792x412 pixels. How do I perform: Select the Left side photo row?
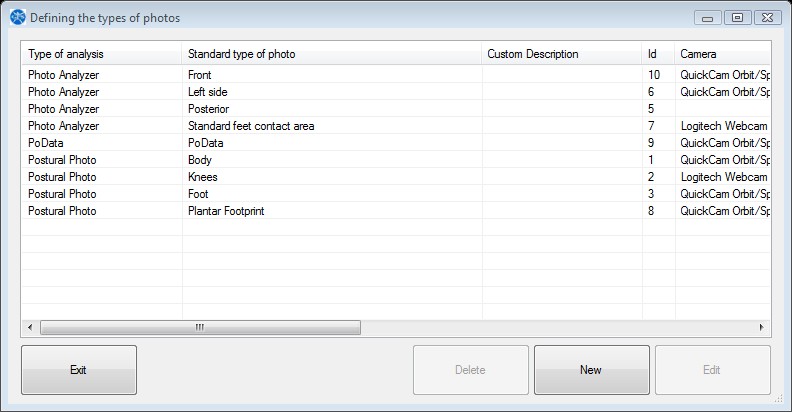[x=396, y=92]
